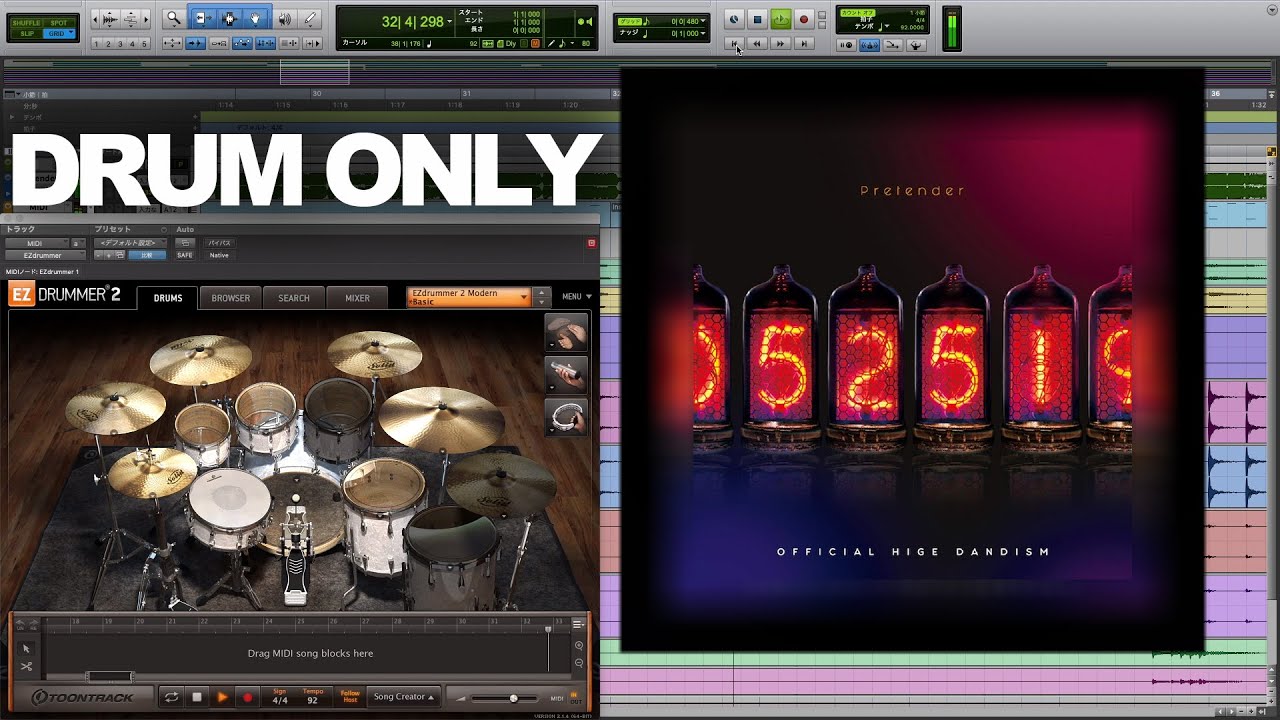Open the MIDI track selector dropdown

[37, 243]
